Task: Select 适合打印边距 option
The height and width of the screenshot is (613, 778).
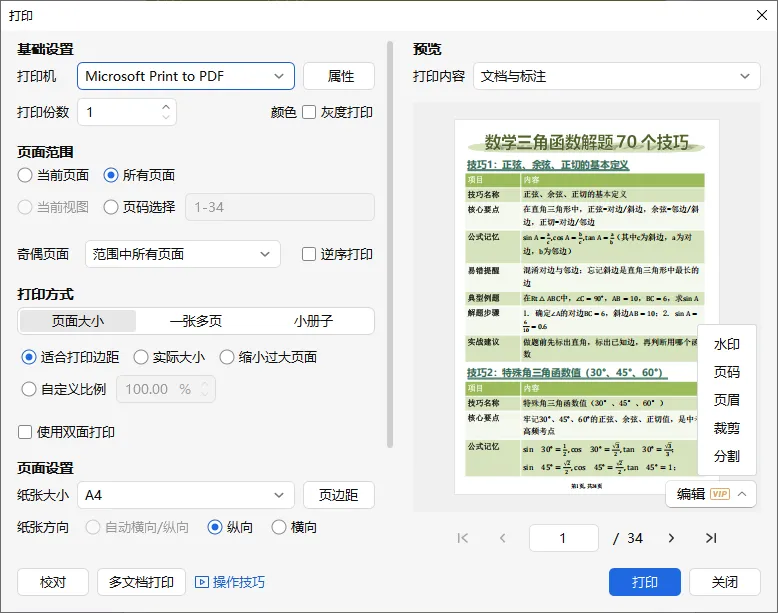Action: (x=29, y=357)
